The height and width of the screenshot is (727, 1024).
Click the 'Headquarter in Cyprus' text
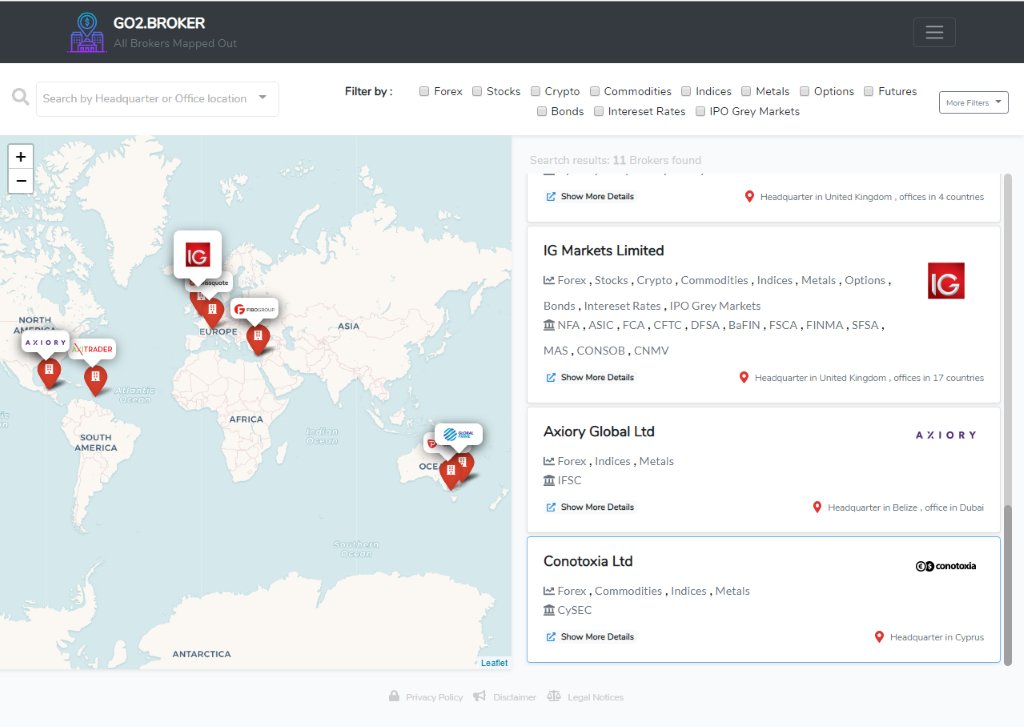[936, 637]
